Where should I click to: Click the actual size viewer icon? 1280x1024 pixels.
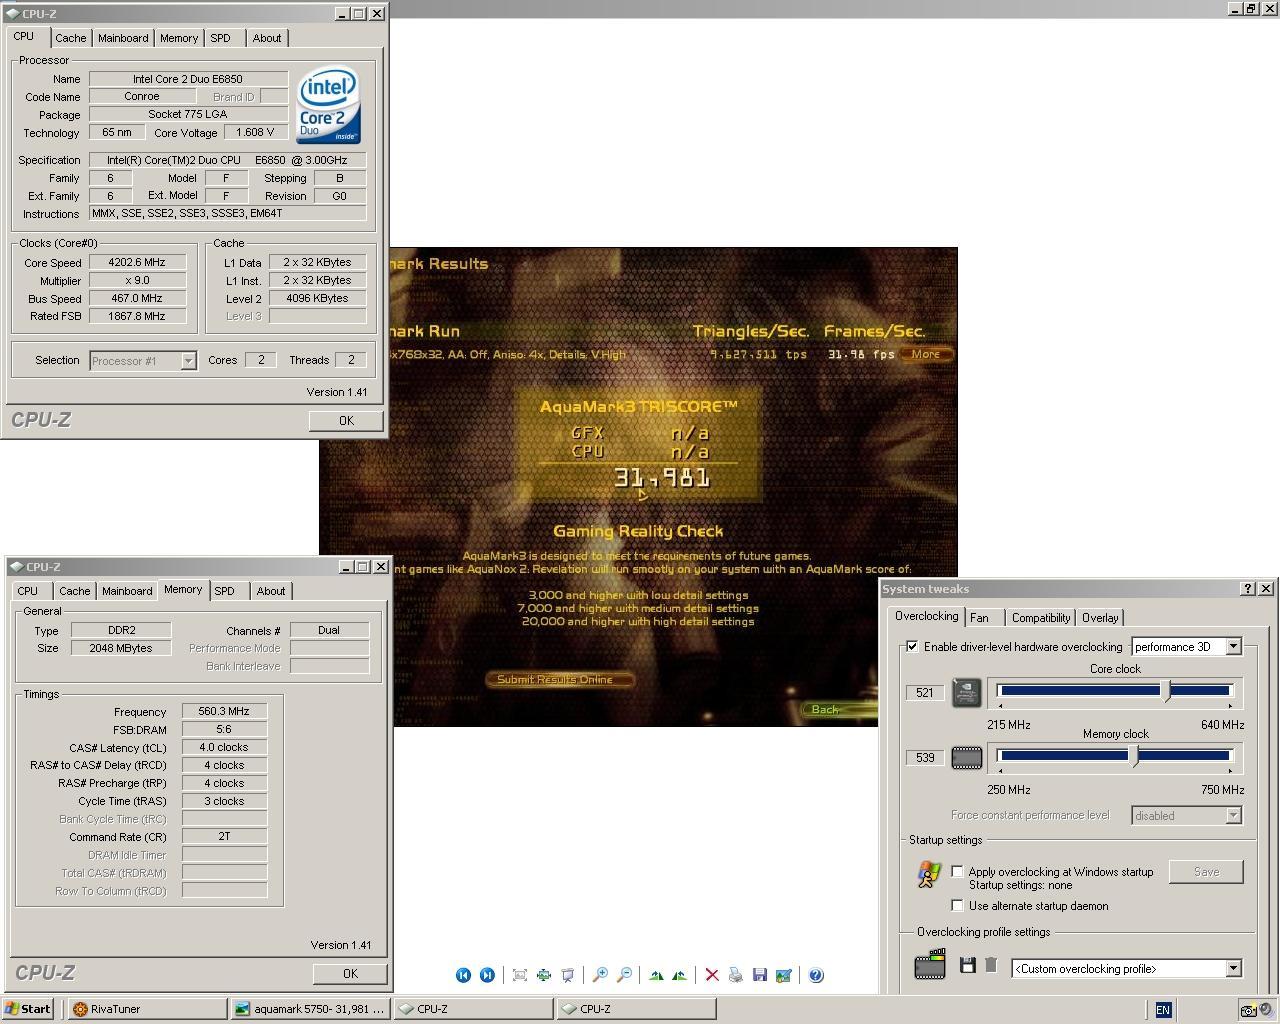point(520,975)
